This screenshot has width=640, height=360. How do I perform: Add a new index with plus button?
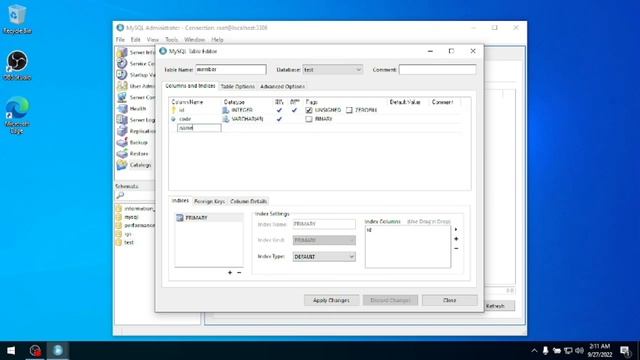(230, 272)
